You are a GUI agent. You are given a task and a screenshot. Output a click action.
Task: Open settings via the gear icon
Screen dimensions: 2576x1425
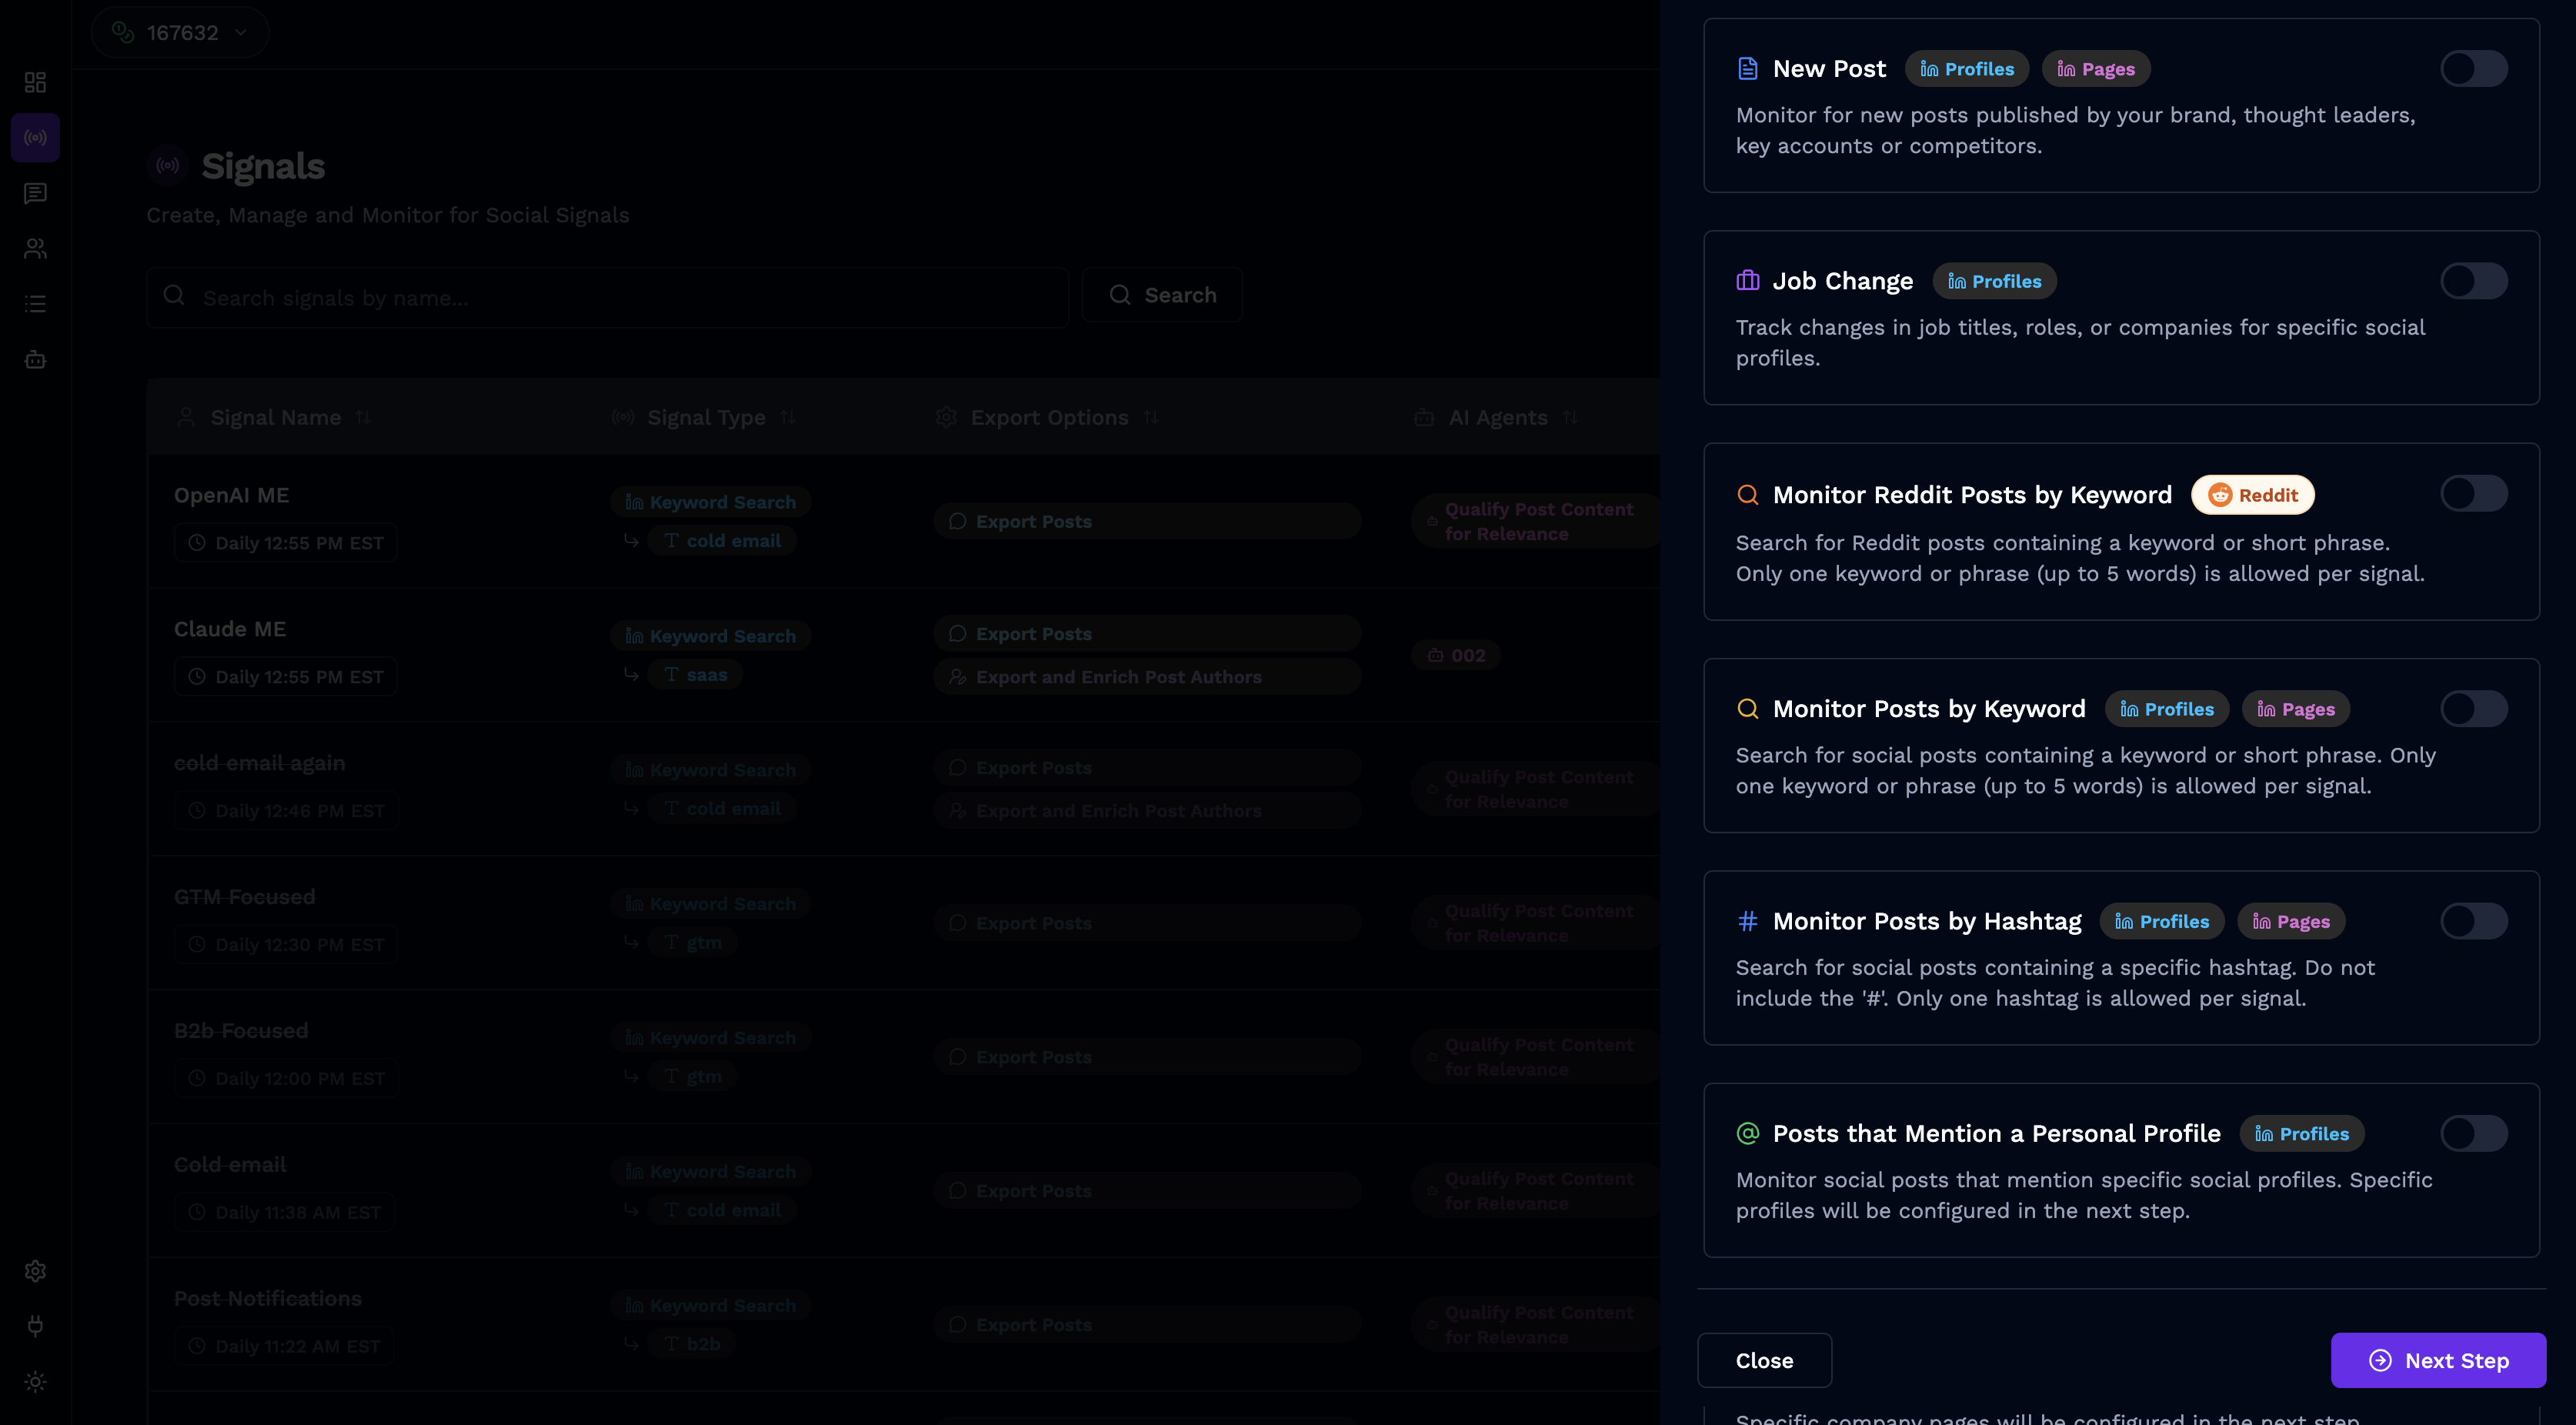35,1270
